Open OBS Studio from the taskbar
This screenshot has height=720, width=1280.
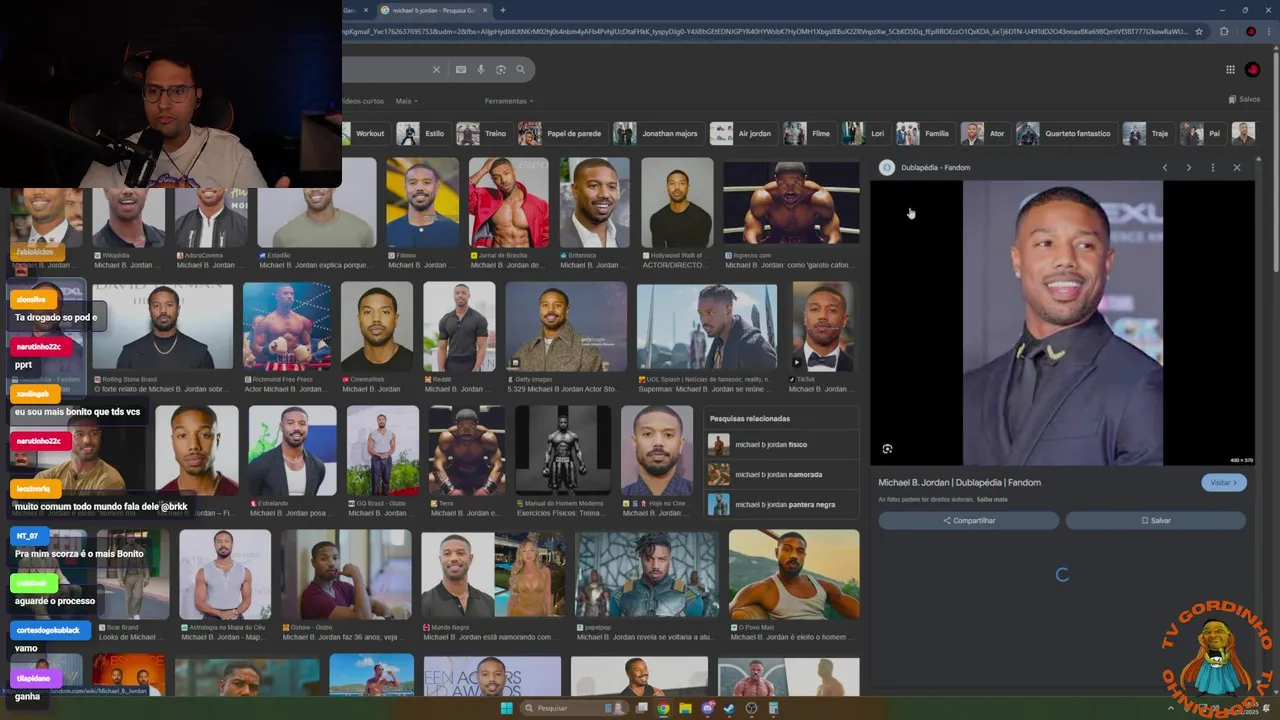(751, 708)
